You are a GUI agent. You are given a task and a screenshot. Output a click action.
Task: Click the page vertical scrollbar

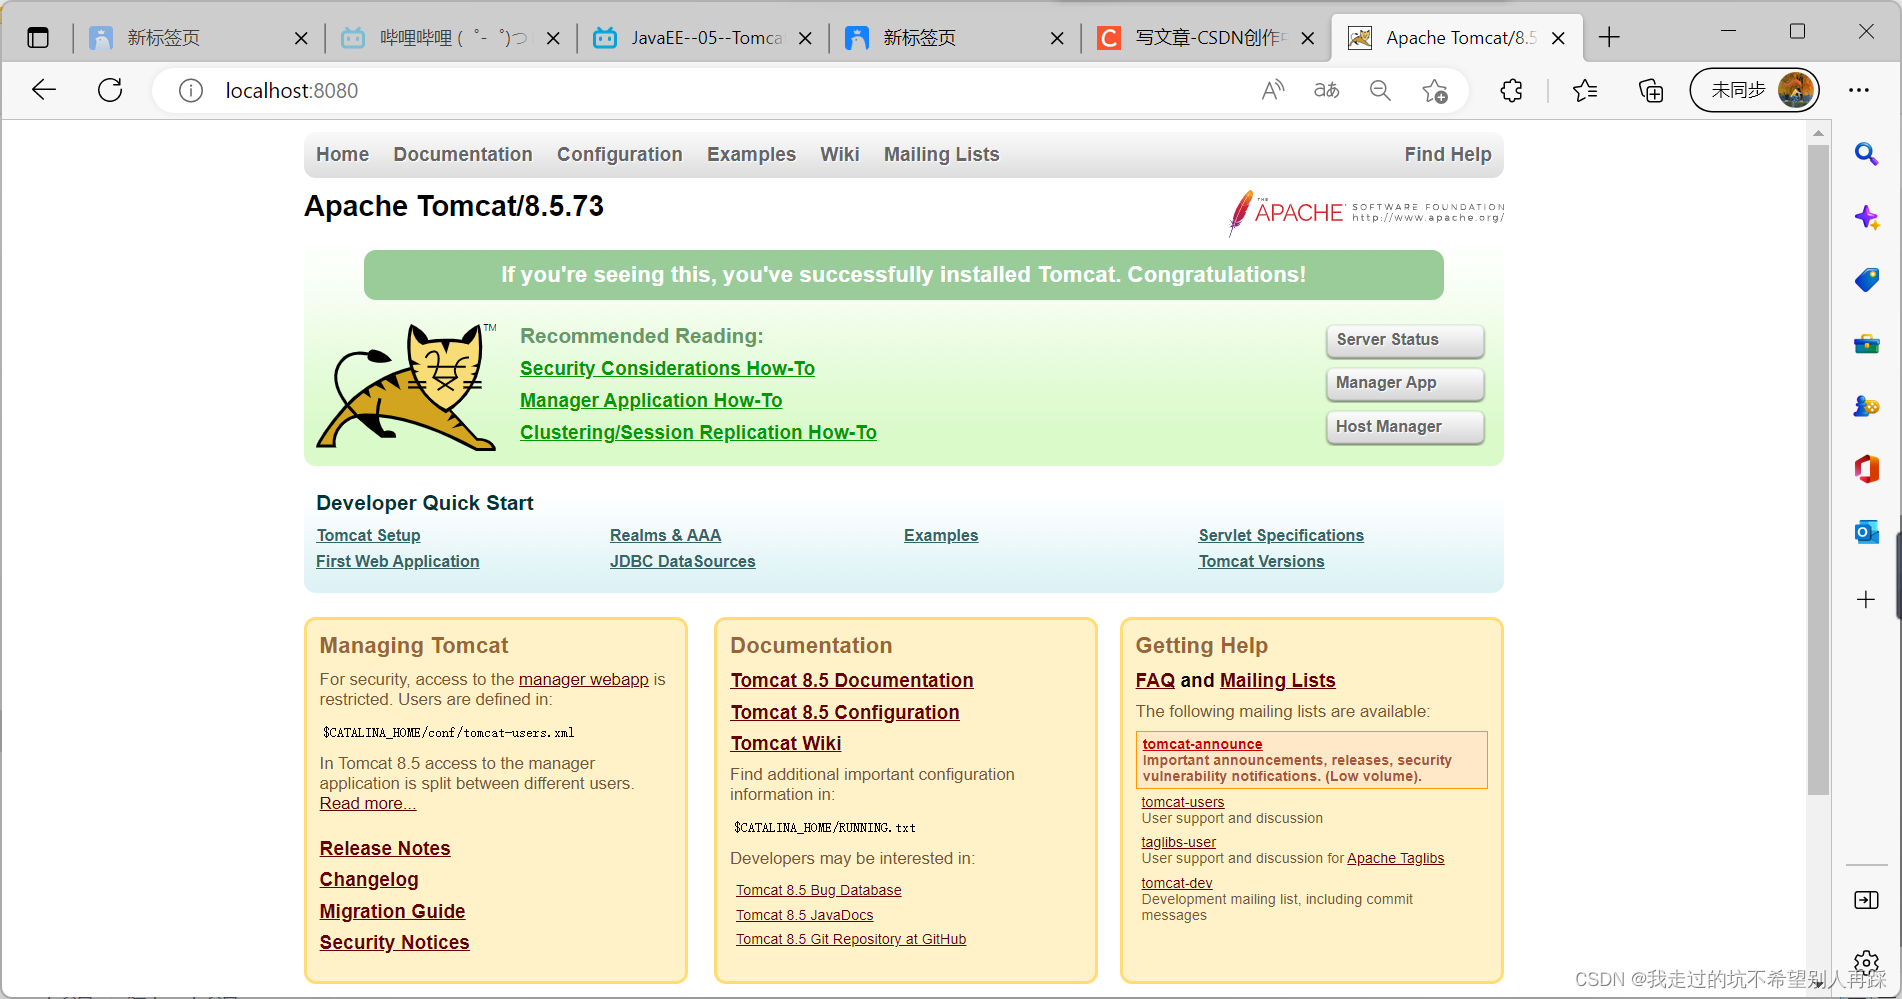(1818, 470)
